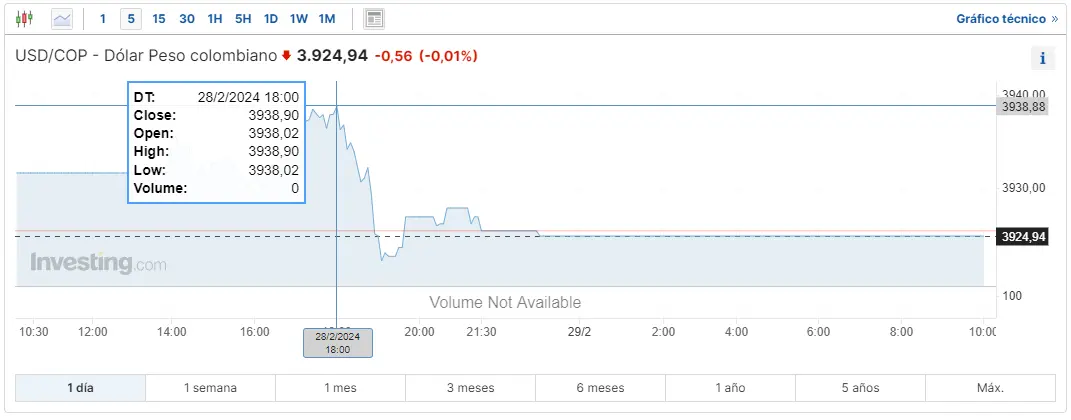Select the 1H interval
1071x420 pixels.
(x=215, y=18)
